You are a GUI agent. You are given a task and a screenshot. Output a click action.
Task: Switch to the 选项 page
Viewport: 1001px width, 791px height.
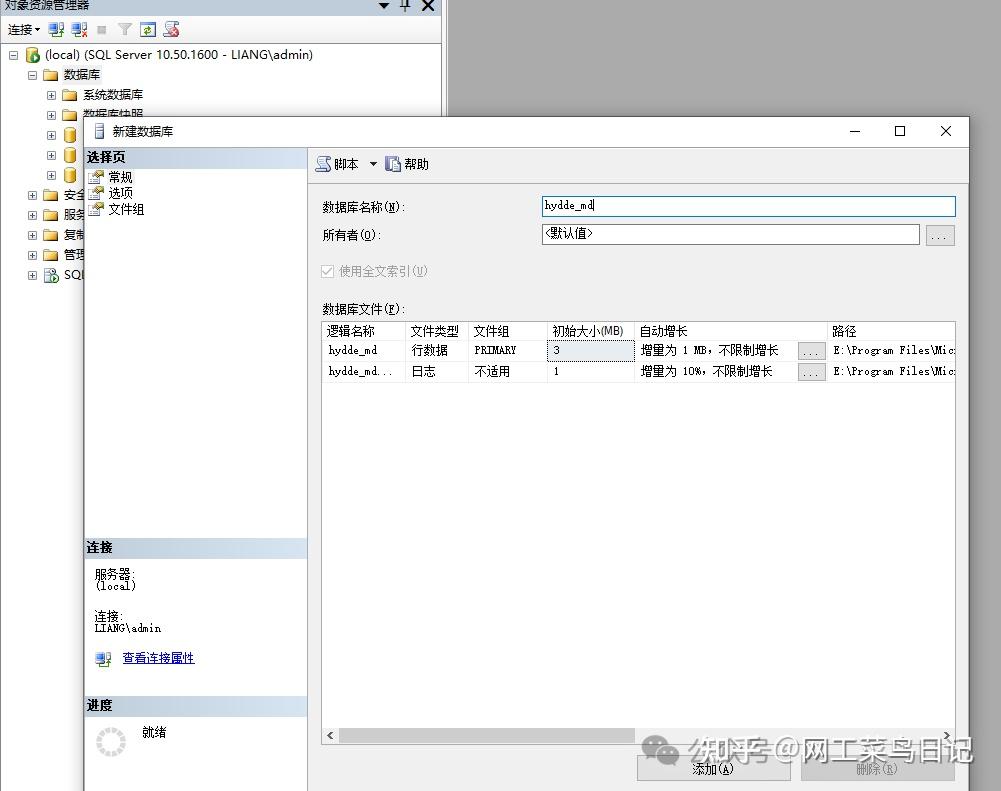point(119,192)
